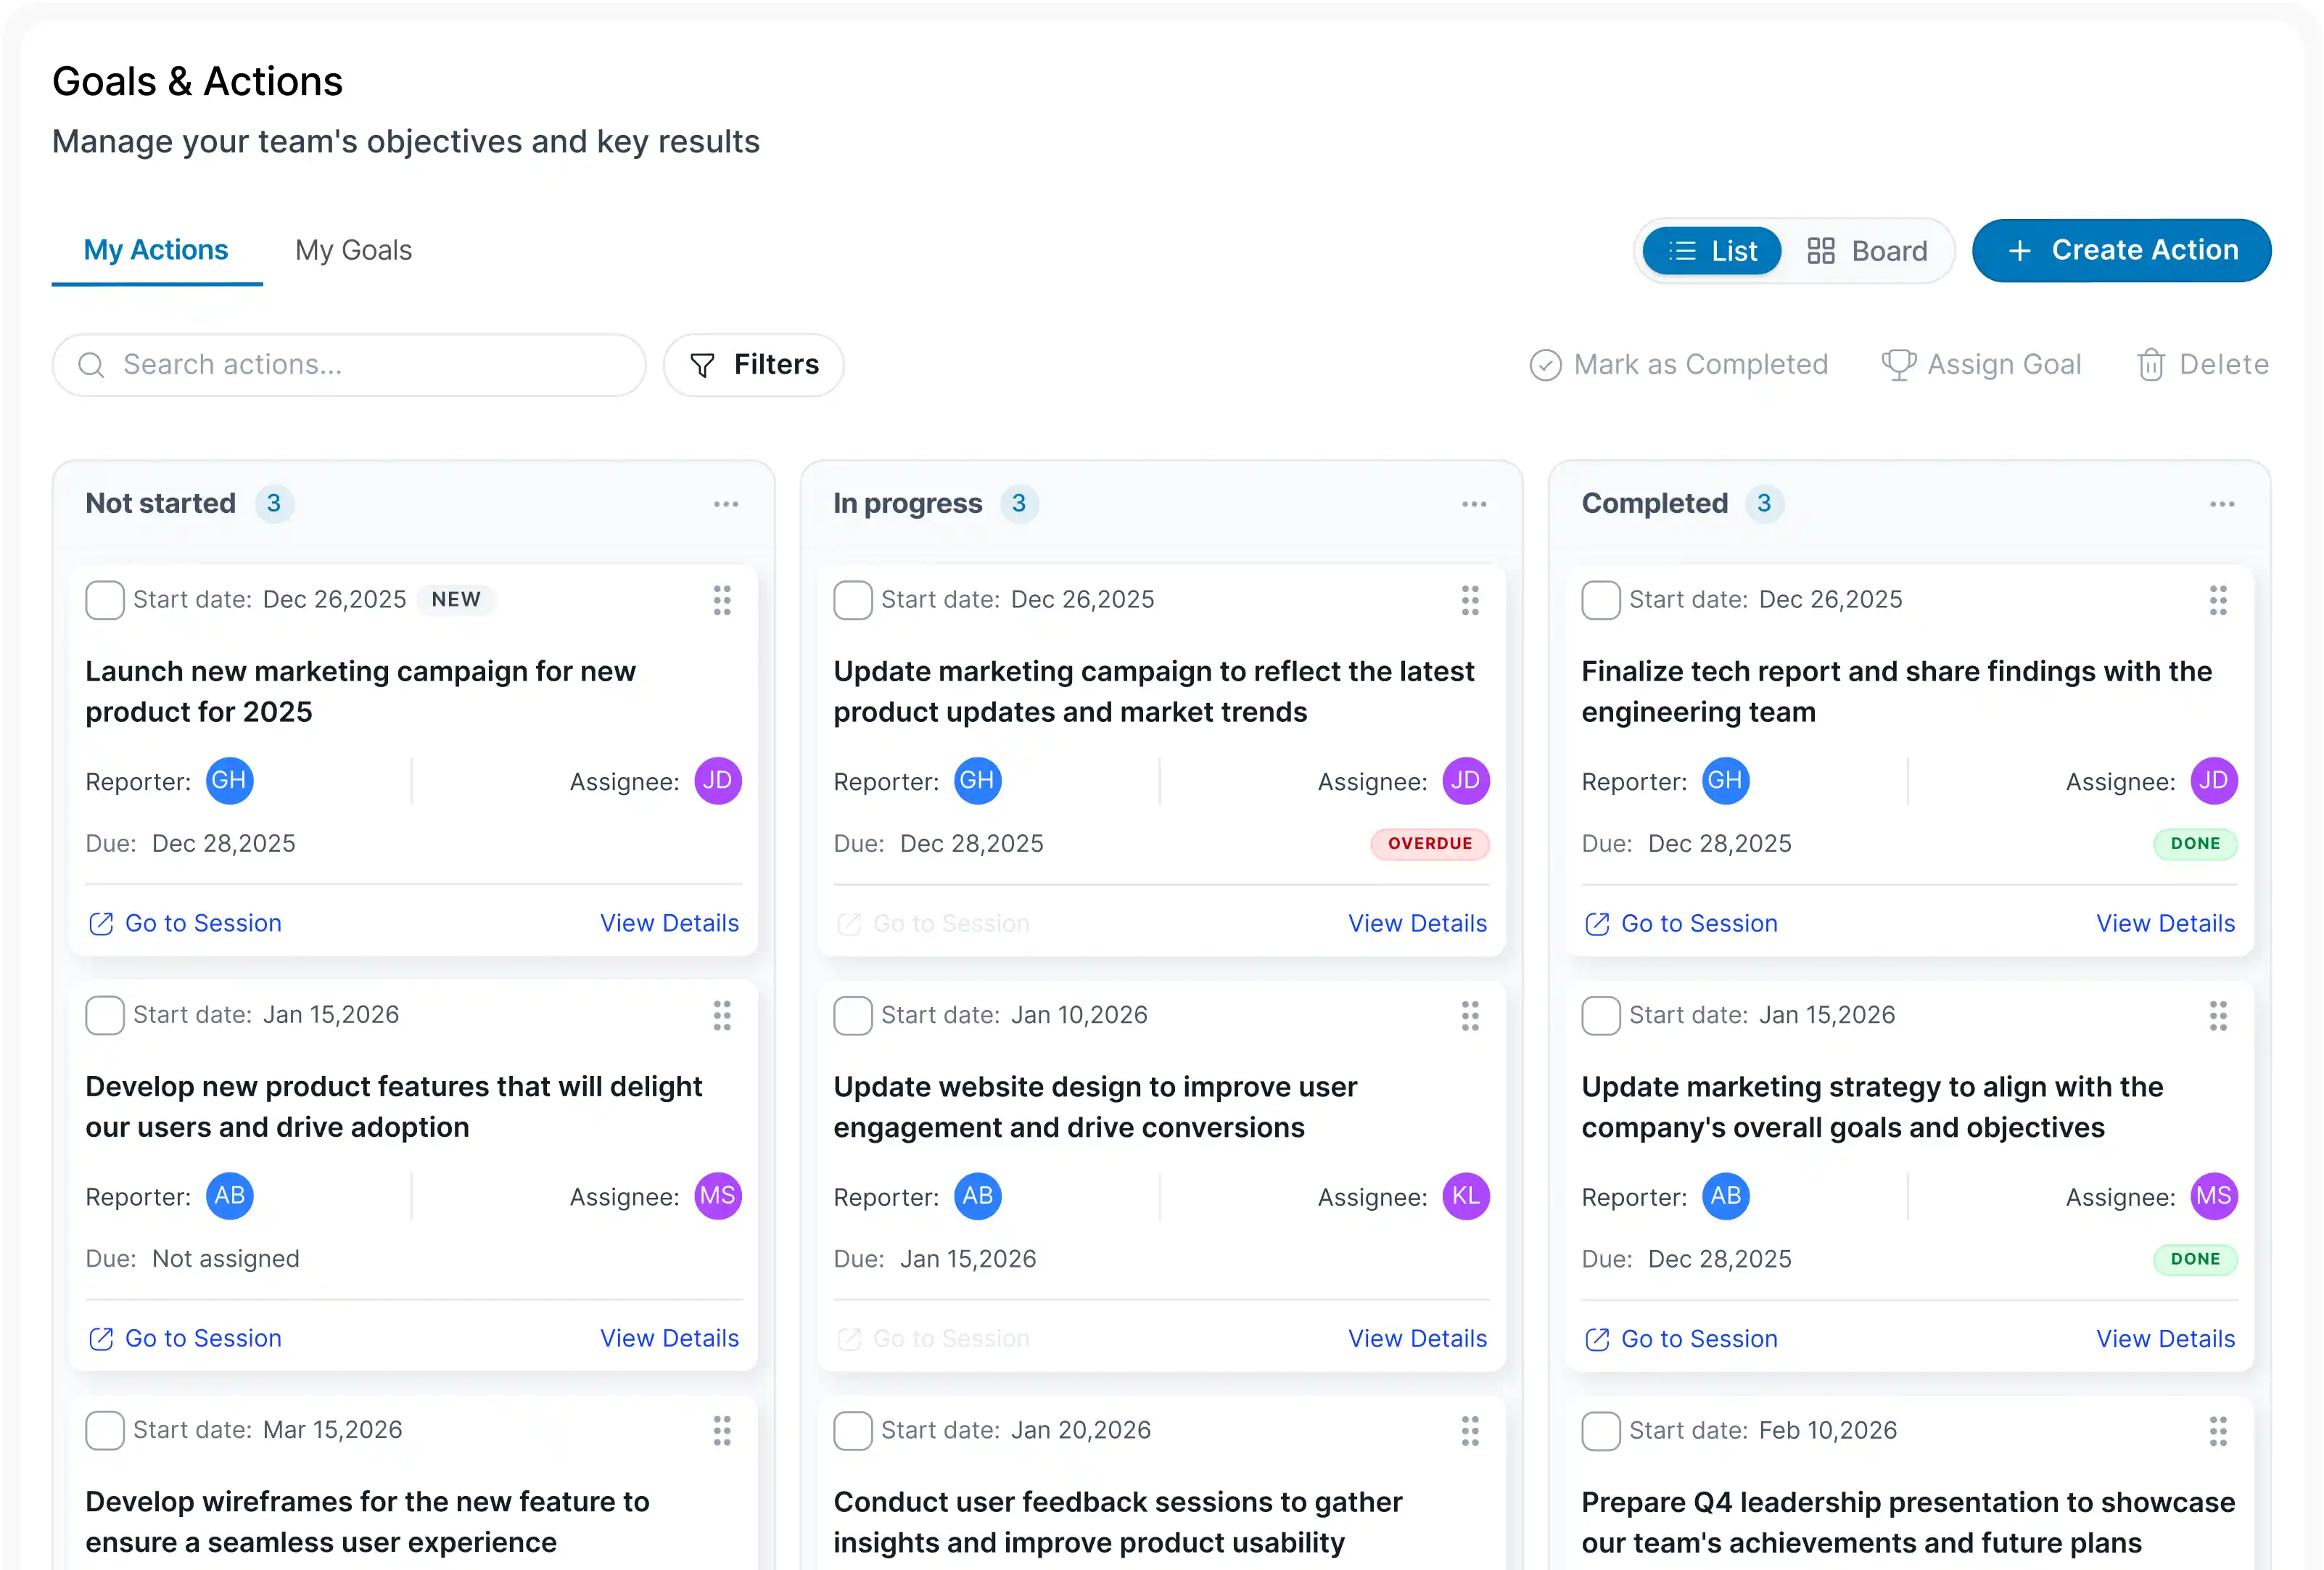Screen dimensions: 2324x1570
Task: Switch to the My Goals tab
Action: tap(353, 250)
